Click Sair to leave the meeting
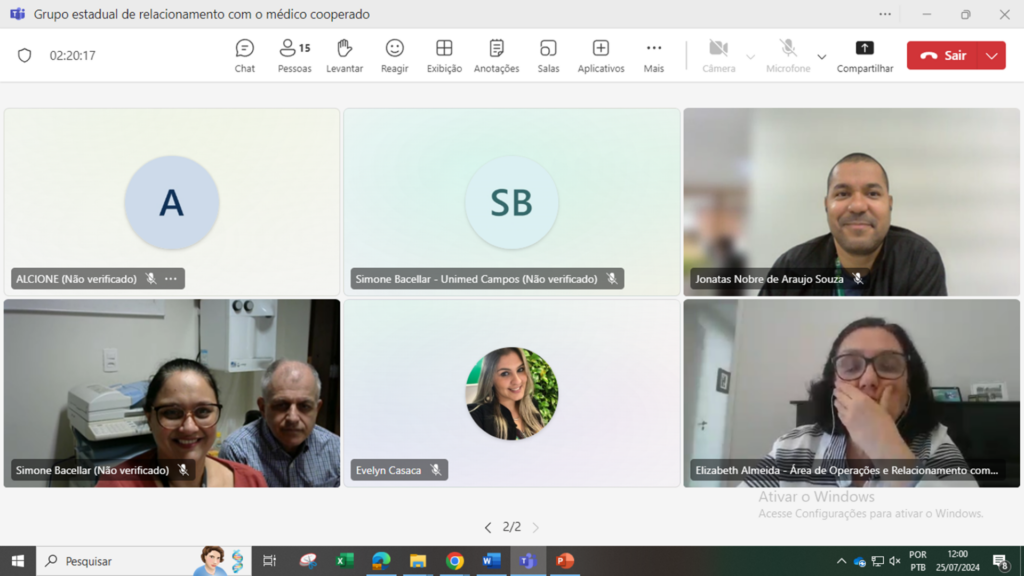1024x576 pixels. coord(943,56)
